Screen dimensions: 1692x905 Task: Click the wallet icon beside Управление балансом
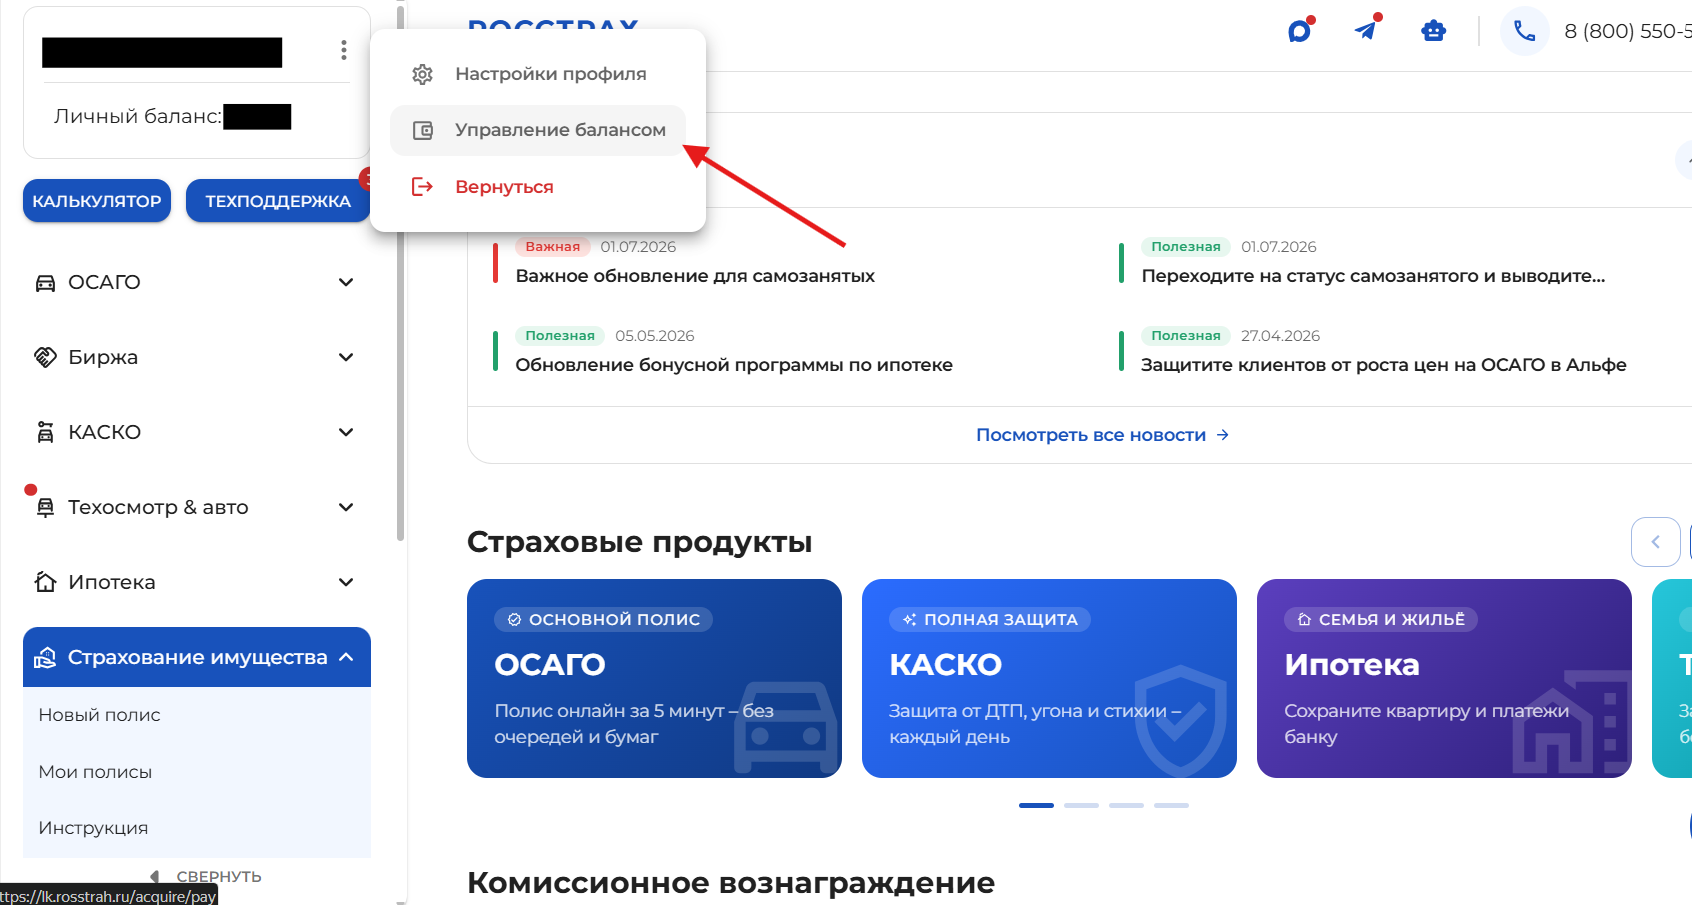(423, 130)
